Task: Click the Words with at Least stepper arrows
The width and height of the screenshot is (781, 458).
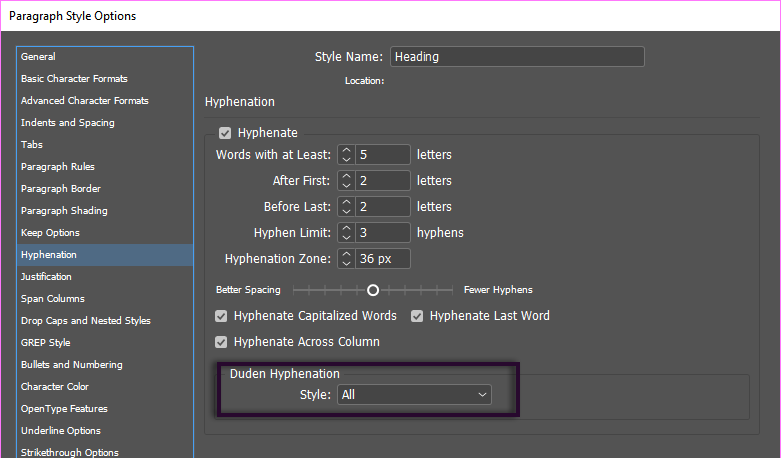Action: pos(346,155)
